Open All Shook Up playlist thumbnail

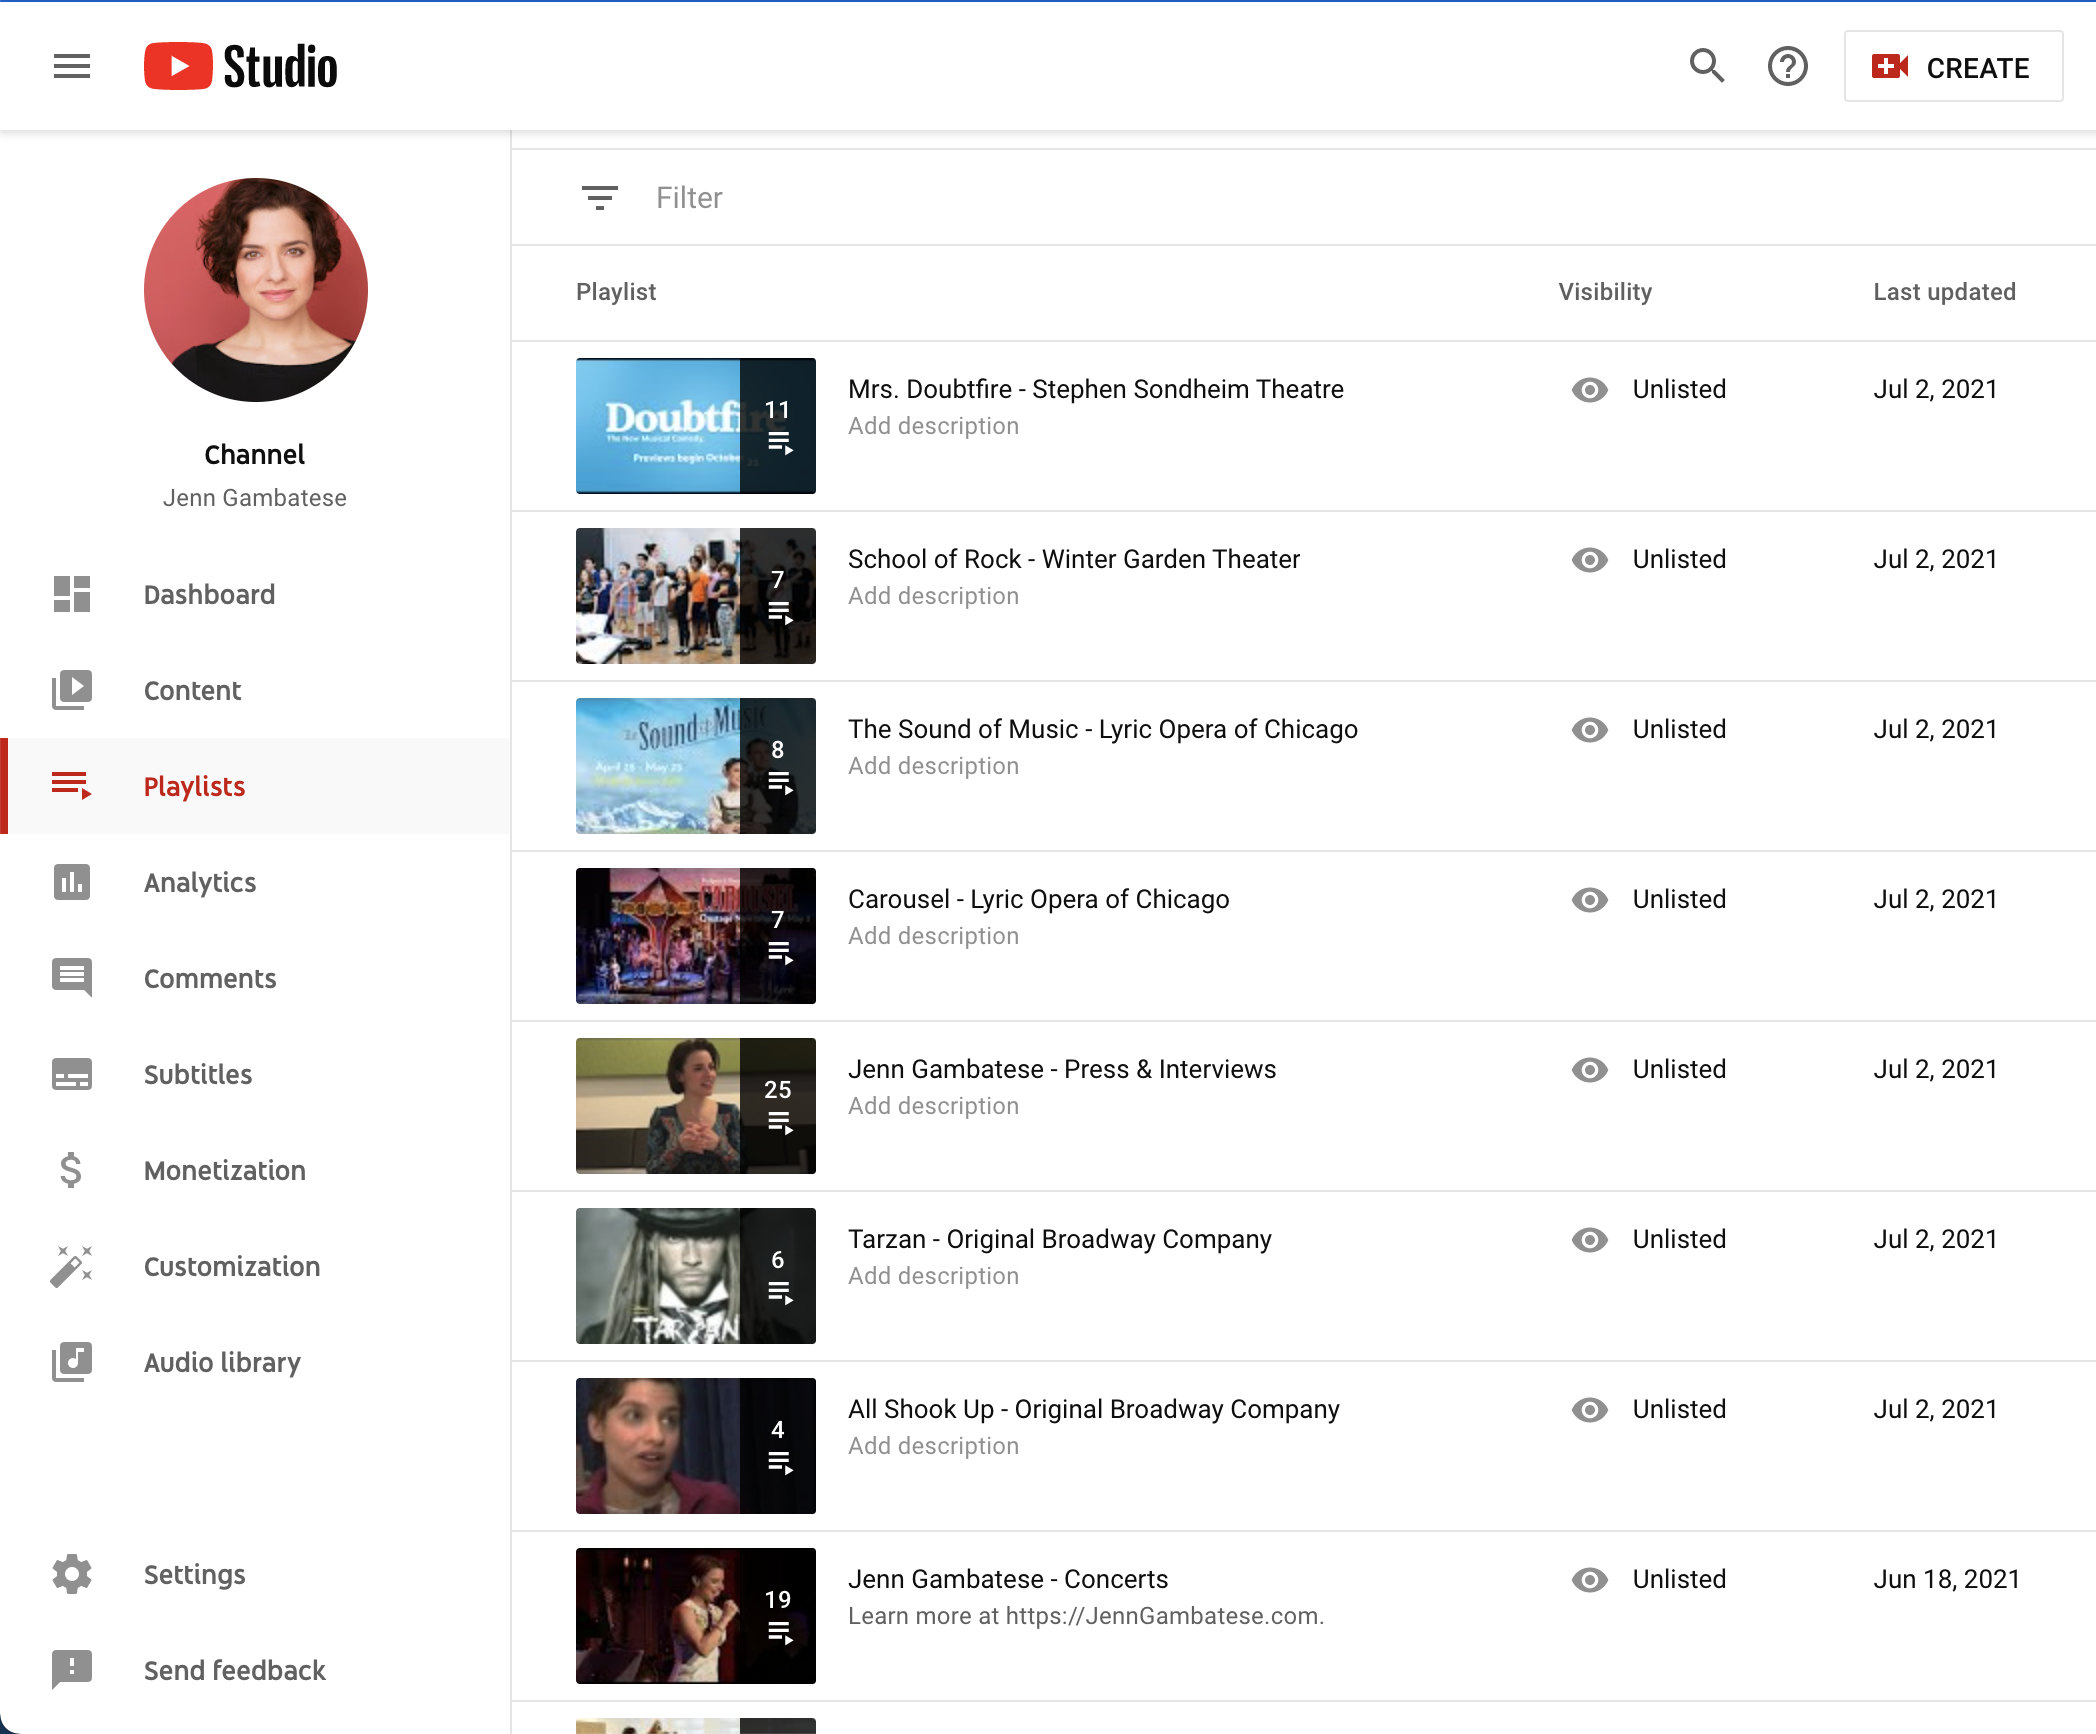click(696, 1446)
